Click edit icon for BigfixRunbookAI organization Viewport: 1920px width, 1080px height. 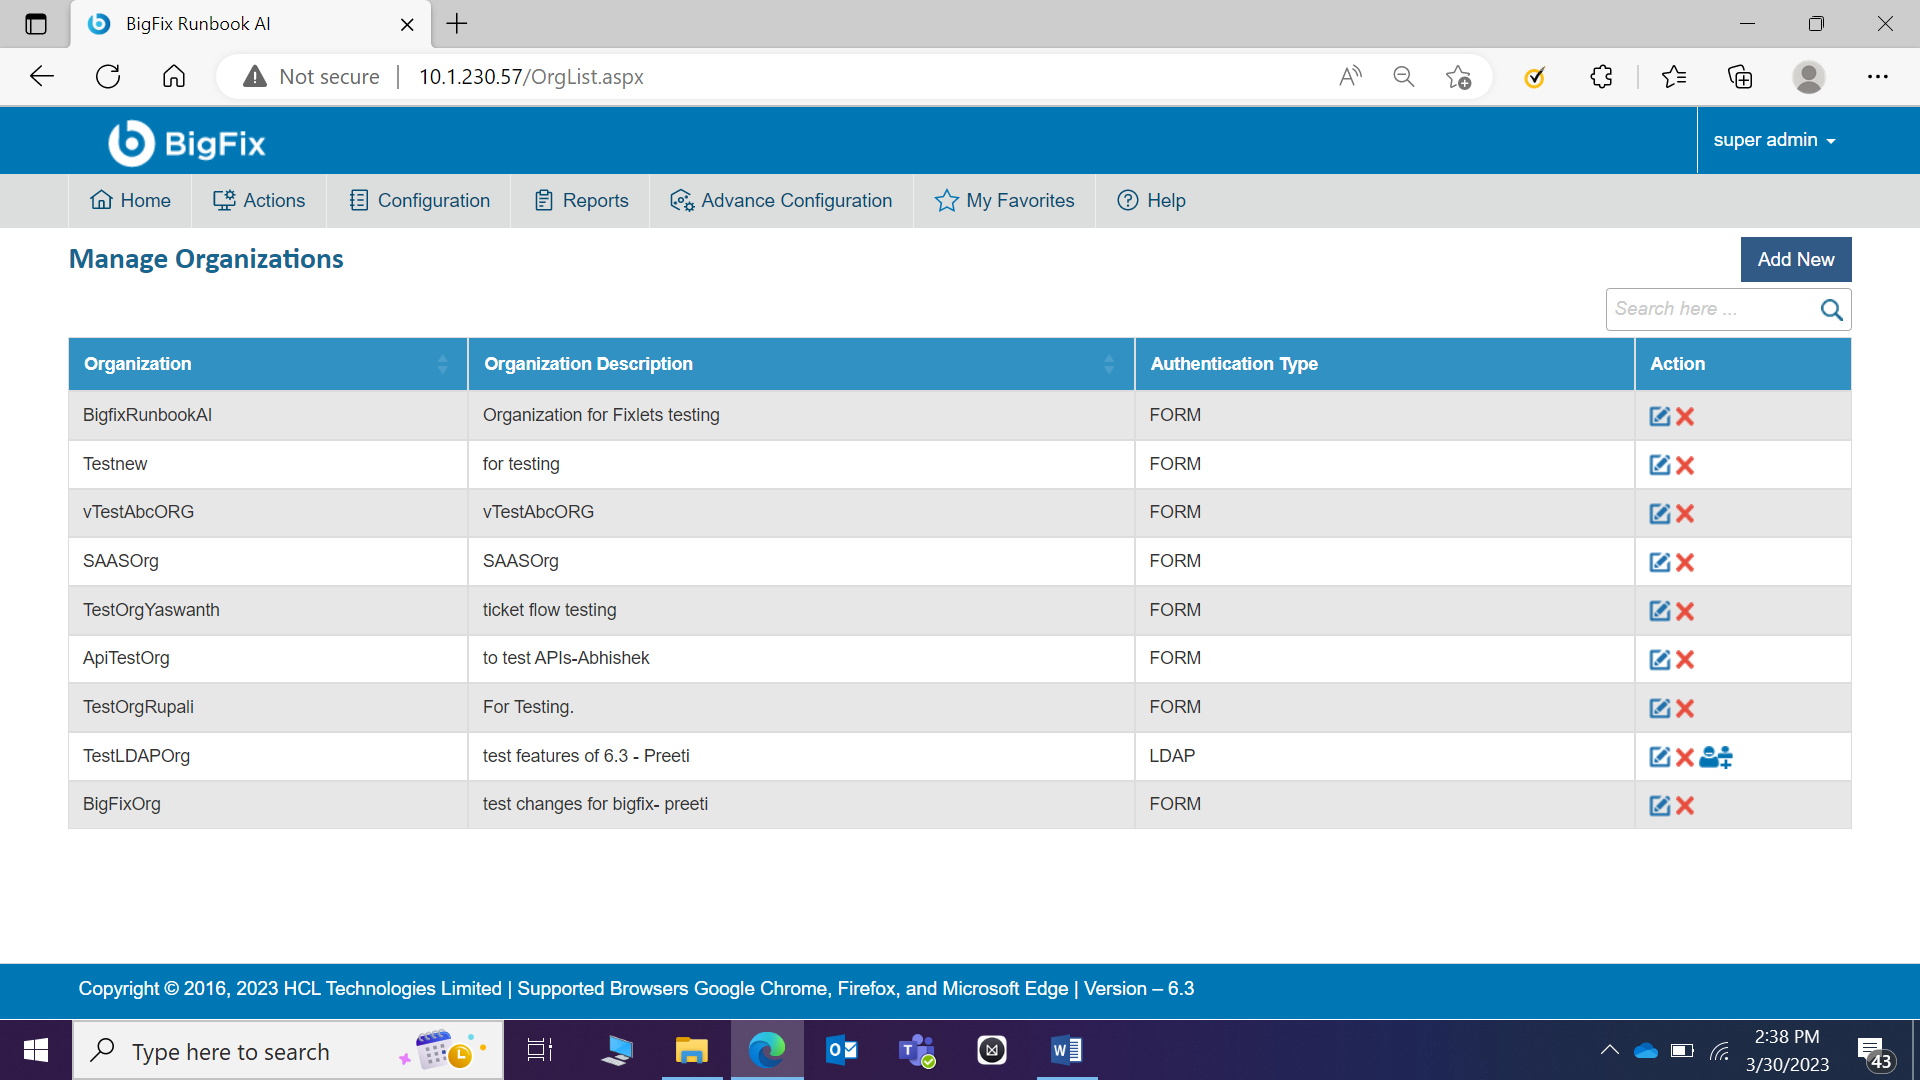click(x=1659, y=416)
